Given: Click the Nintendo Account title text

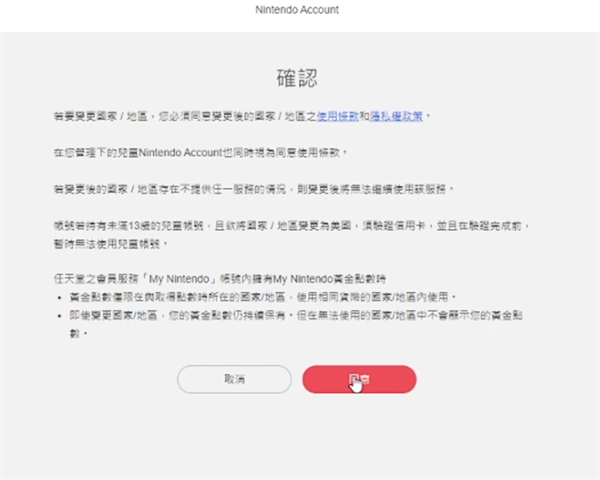Looking at the screenshot, I should click(297, 10).
